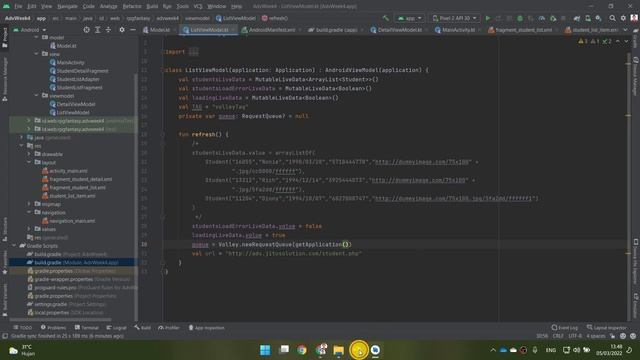This screenshot has height=360, width=640.
Task: Open the user account avatar icon
Action: click(634, 18)
